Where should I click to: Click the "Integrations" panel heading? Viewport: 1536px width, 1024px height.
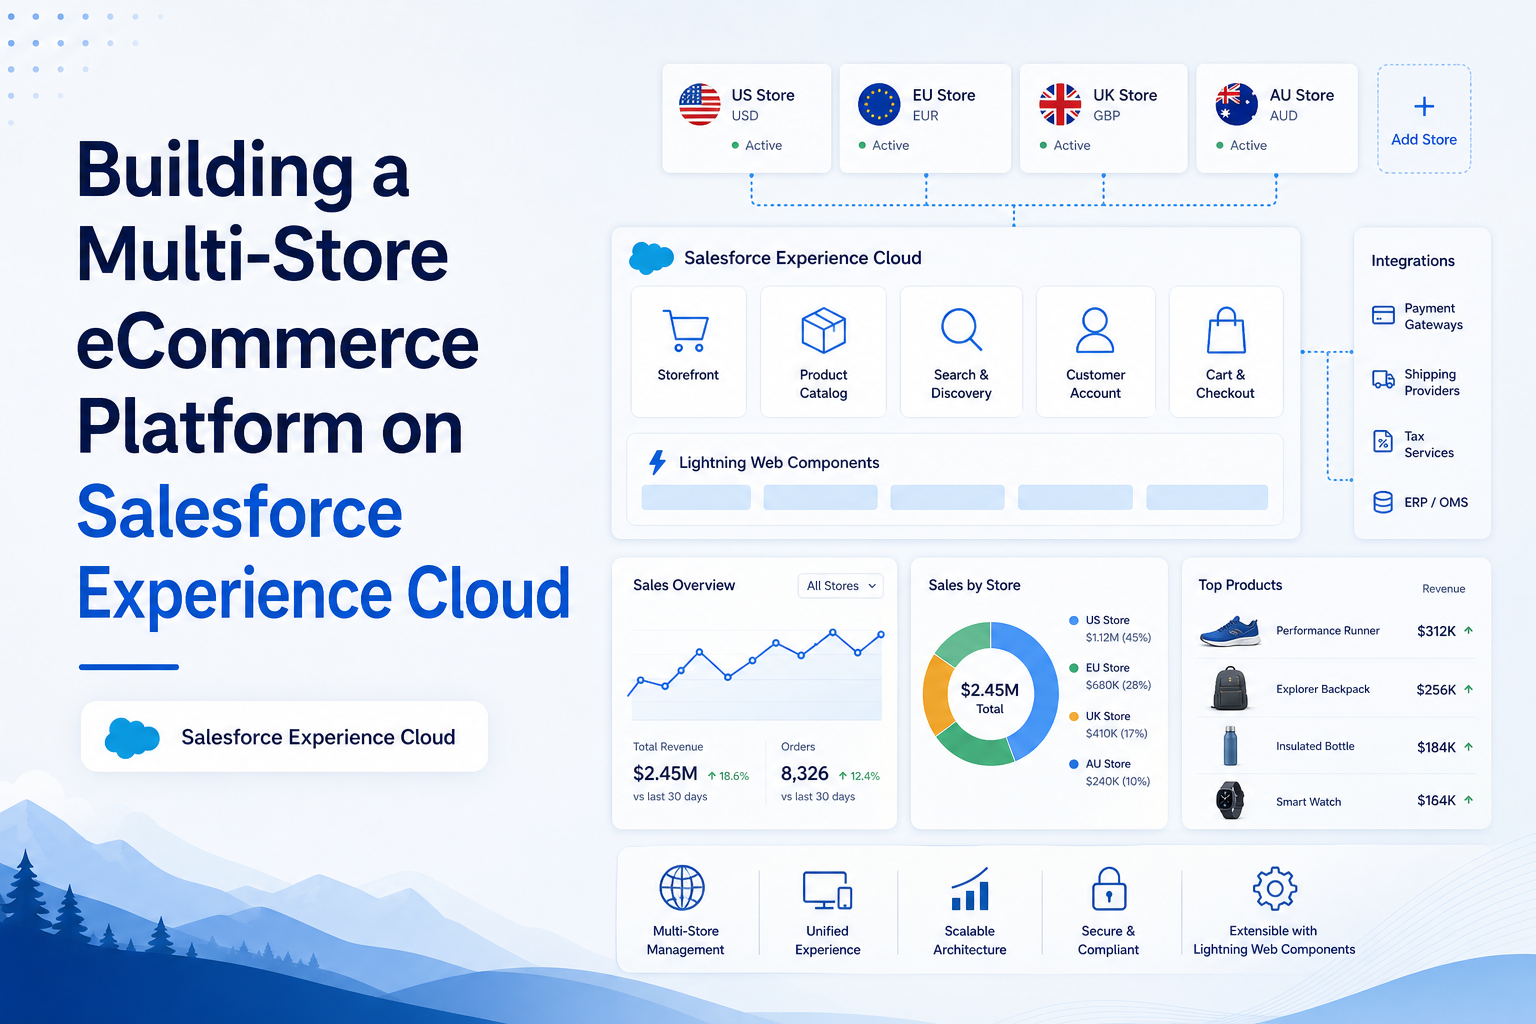point(1413,261)
